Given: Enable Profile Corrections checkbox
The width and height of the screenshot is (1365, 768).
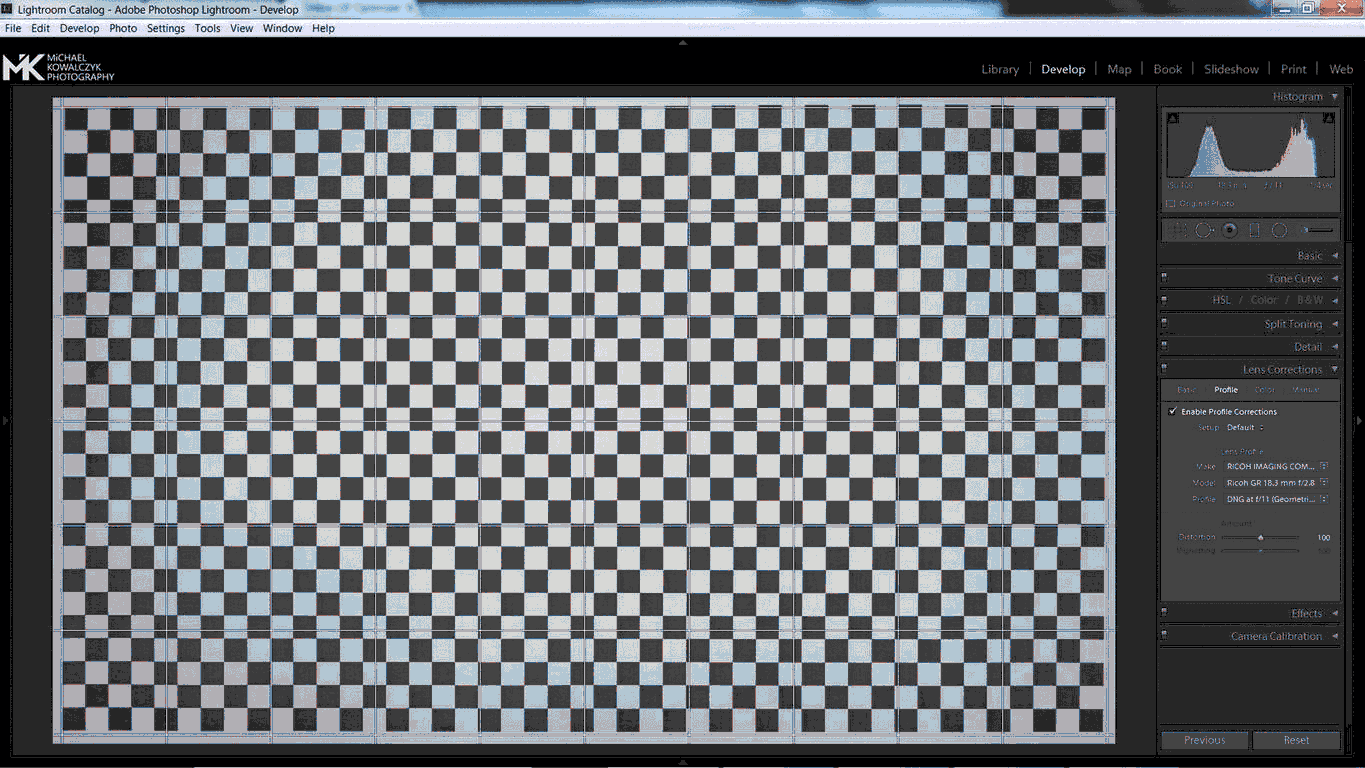Looking at the screenshot, I should [1173, 411].
